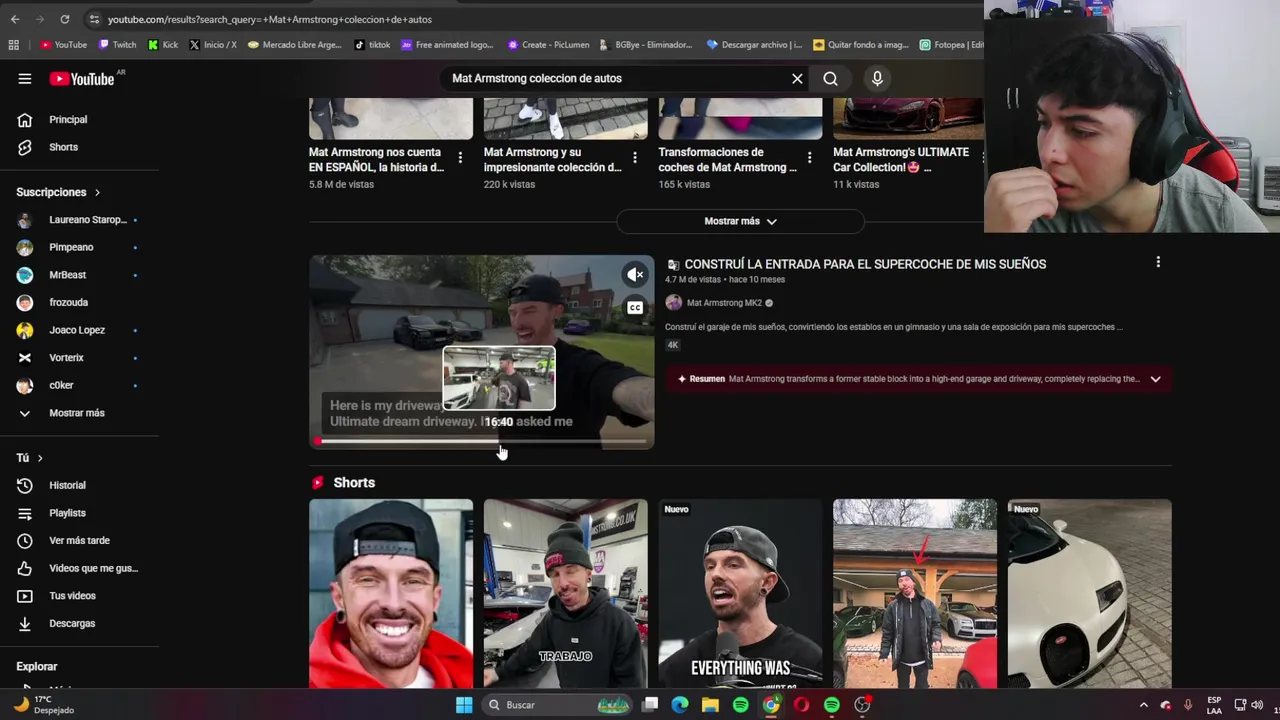Reload the page in the browser
This screenshot has height=720, width=1280.
(65, 19)
